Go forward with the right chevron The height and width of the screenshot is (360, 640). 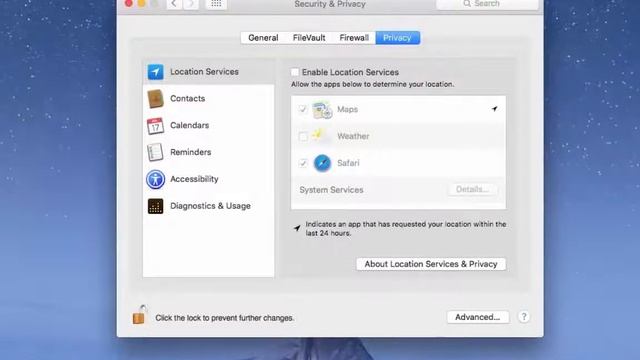coord(191,4)
